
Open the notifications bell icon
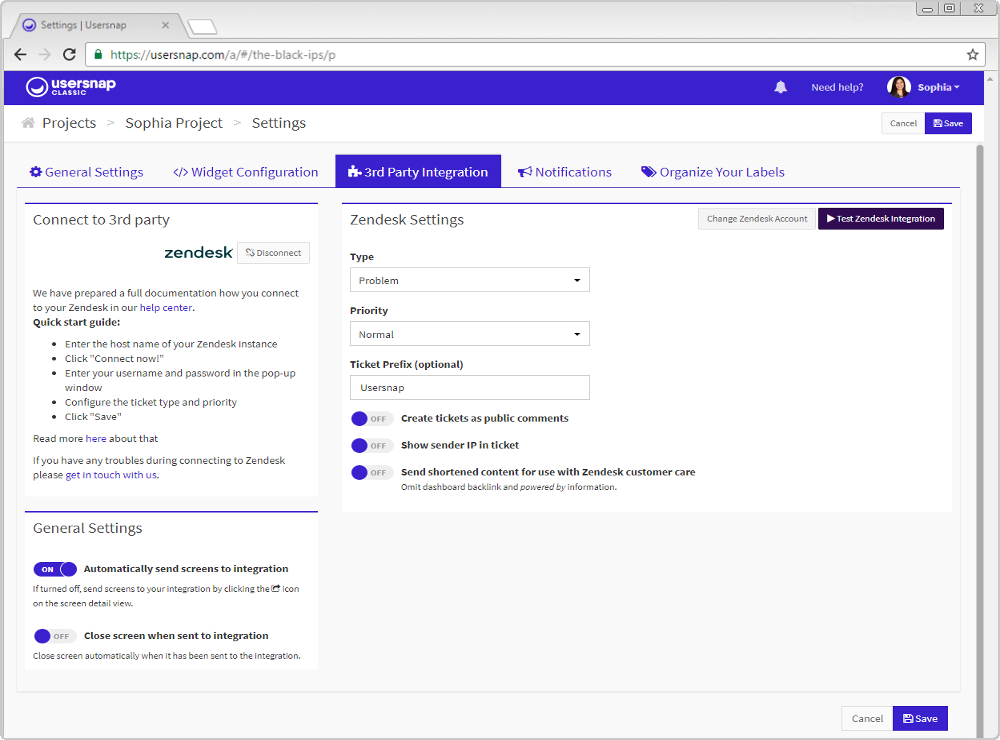pos(780,87)
